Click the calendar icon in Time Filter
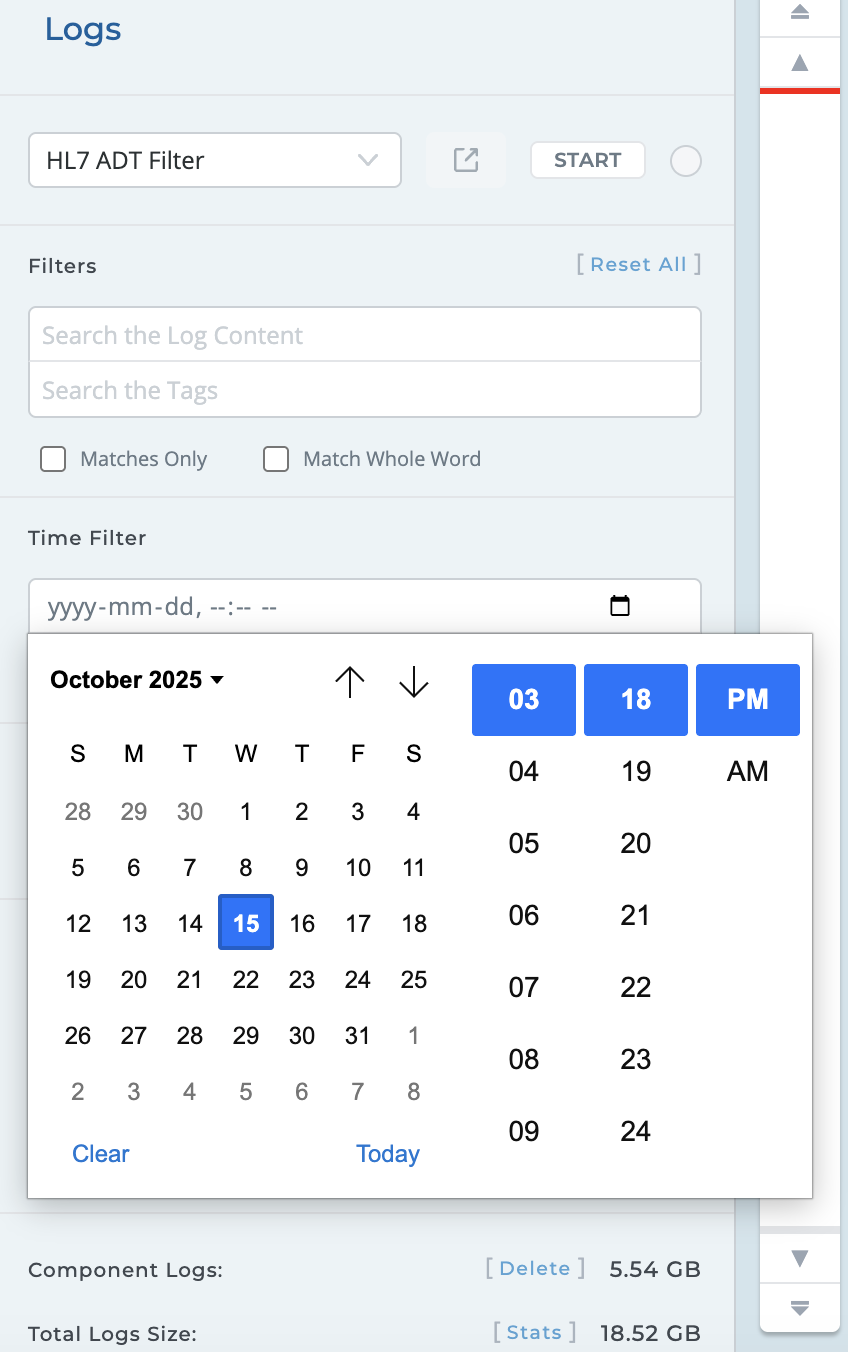 [x=620, y=606]
